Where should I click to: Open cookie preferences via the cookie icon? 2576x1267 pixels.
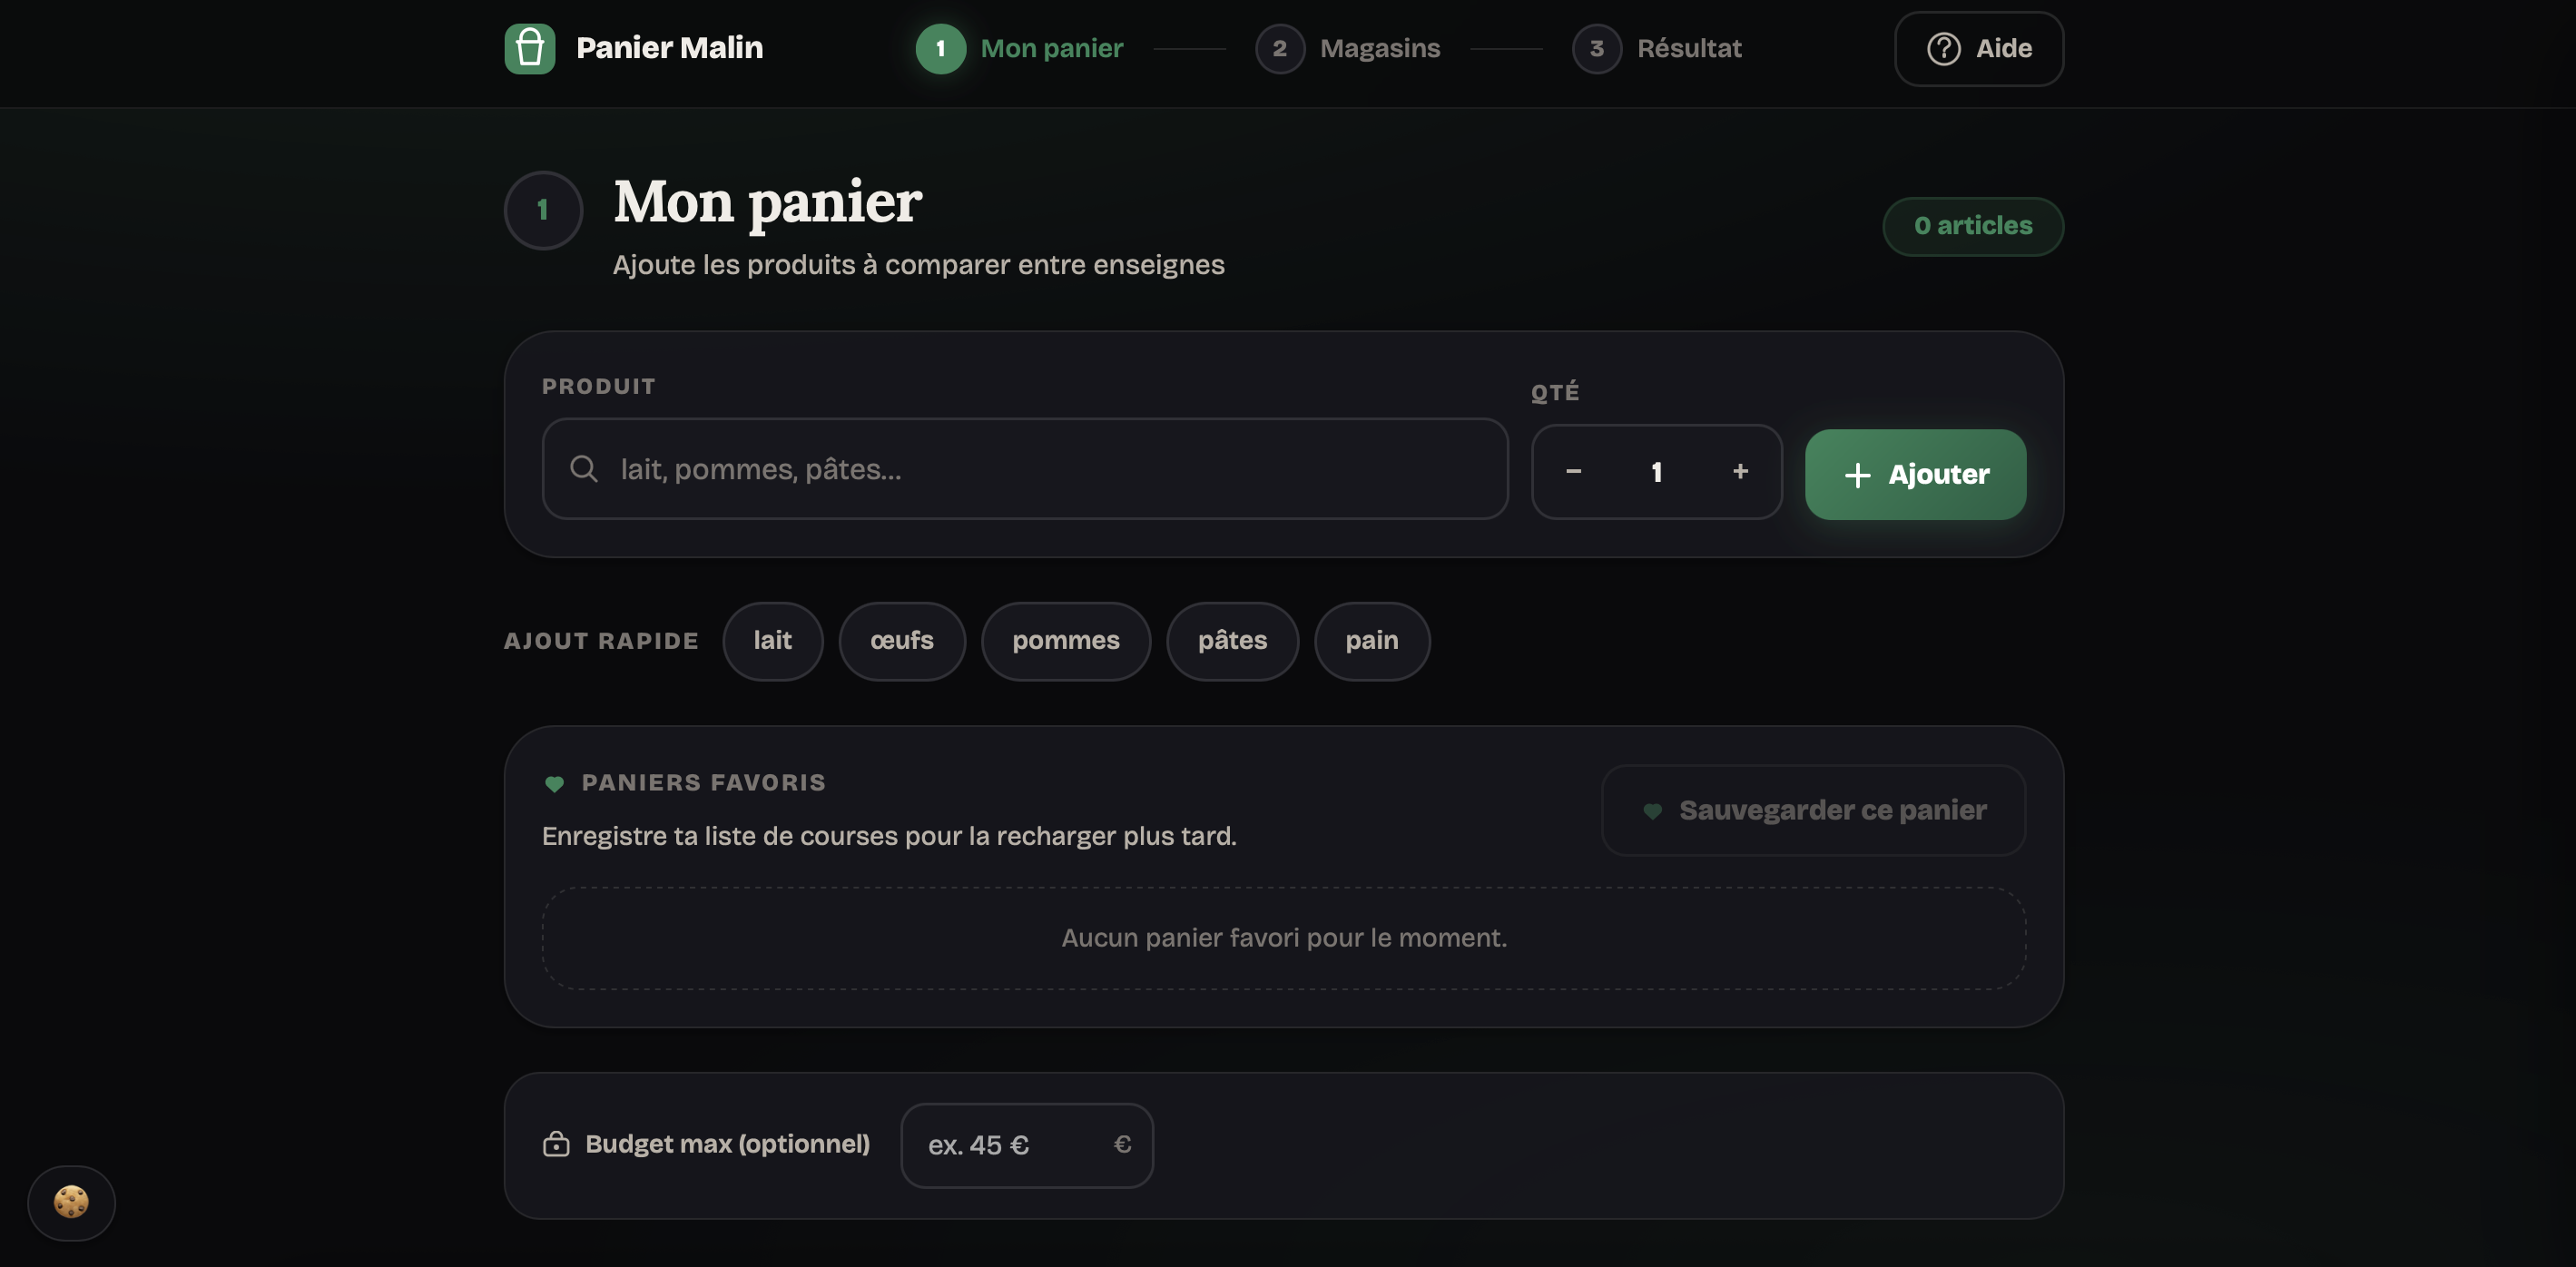coord(71,1203)
